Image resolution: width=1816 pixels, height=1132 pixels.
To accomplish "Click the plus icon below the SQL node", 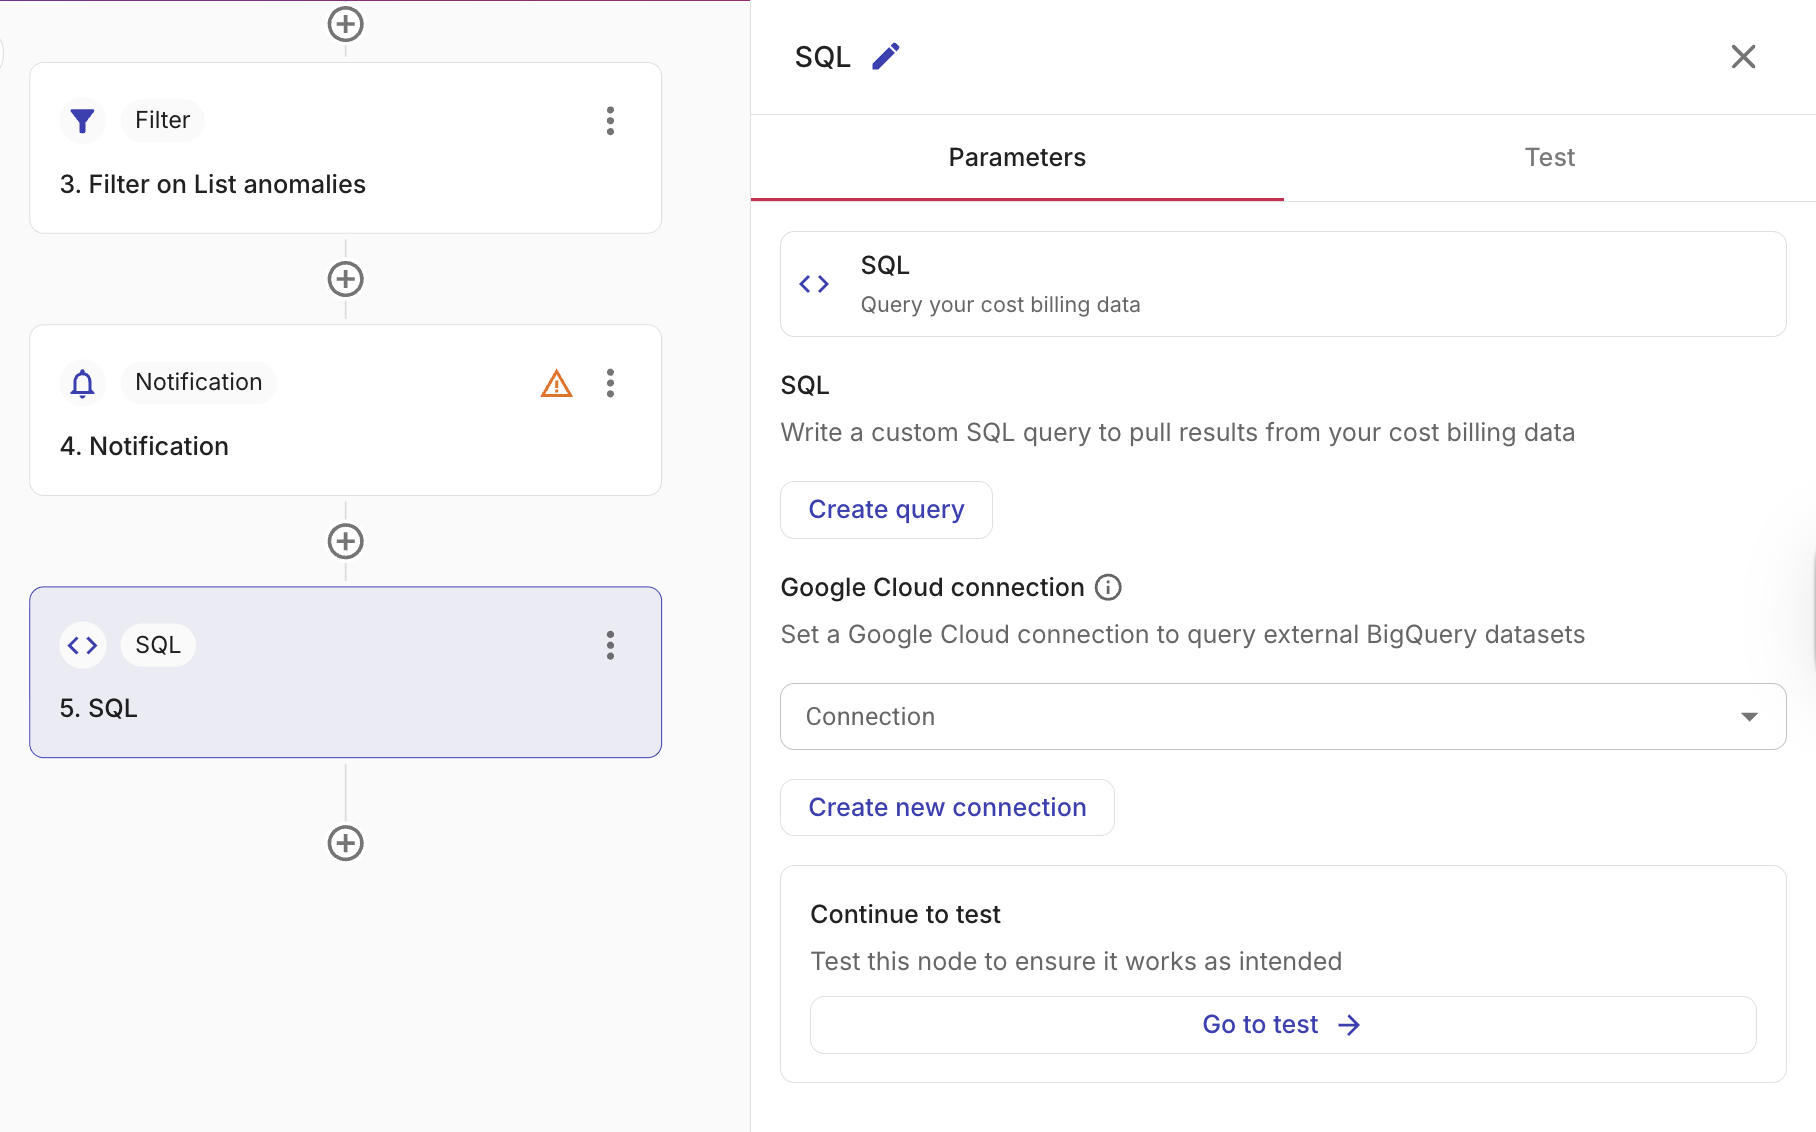I will [345, 842].
